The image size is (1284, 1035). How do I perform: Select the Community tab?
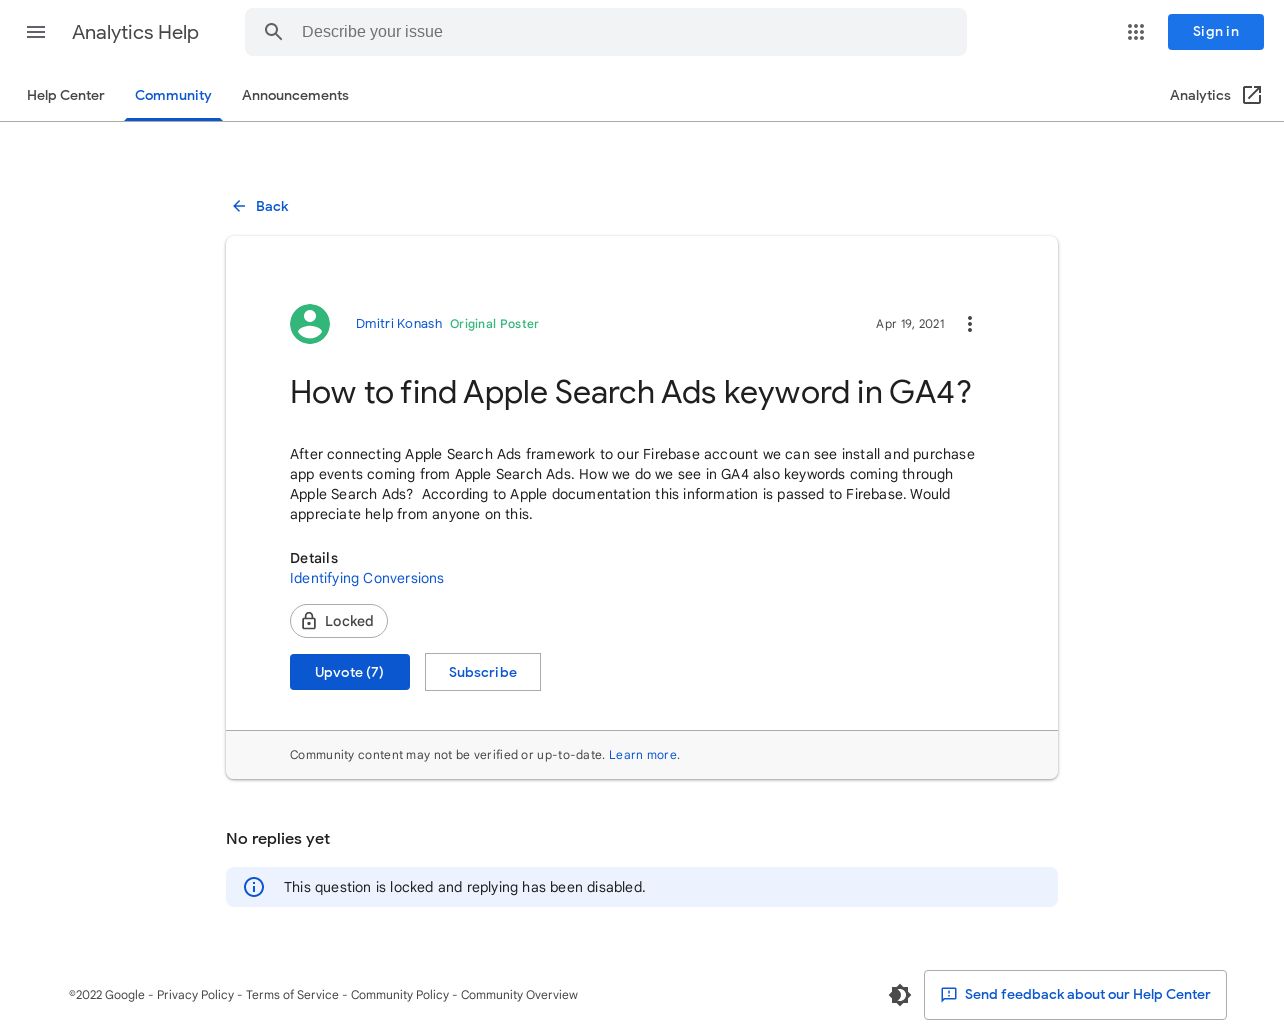point(173,95)
